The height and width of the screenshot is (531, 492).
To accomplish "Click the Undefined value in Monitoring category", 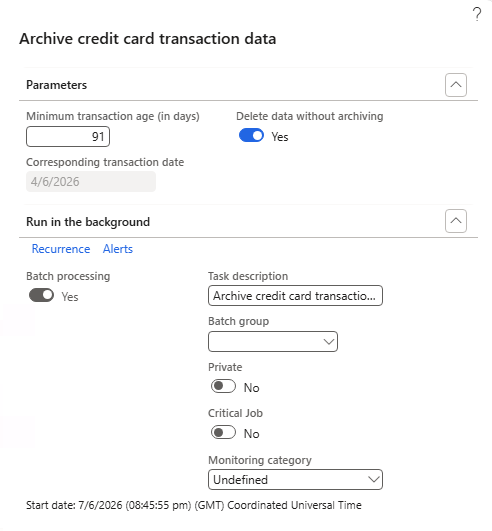I will pyautogui.click(x=240, y=480).
